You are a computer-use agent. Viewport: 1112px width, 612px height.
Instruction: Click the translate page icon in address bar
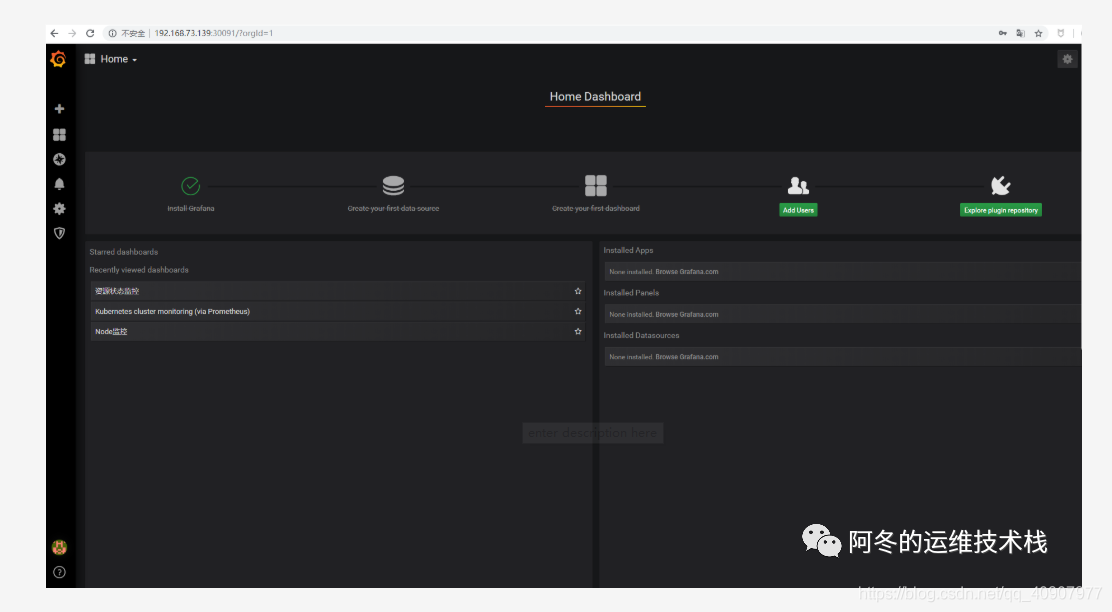[x=1021, y=33]
